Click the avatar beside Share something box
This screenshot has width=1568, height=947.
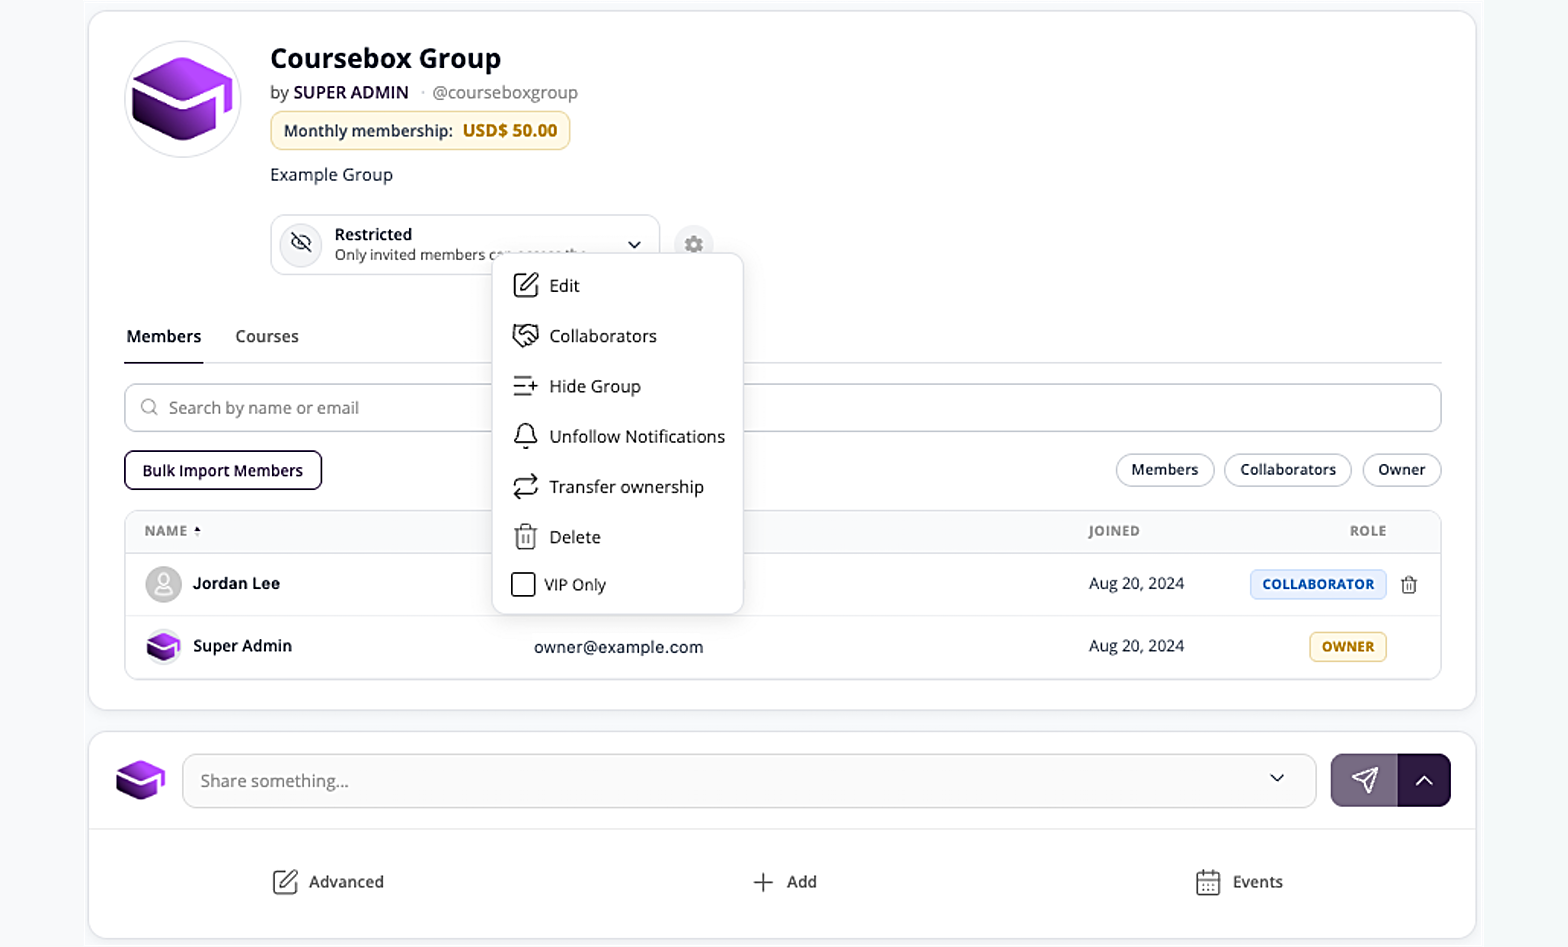pos(141,780)
